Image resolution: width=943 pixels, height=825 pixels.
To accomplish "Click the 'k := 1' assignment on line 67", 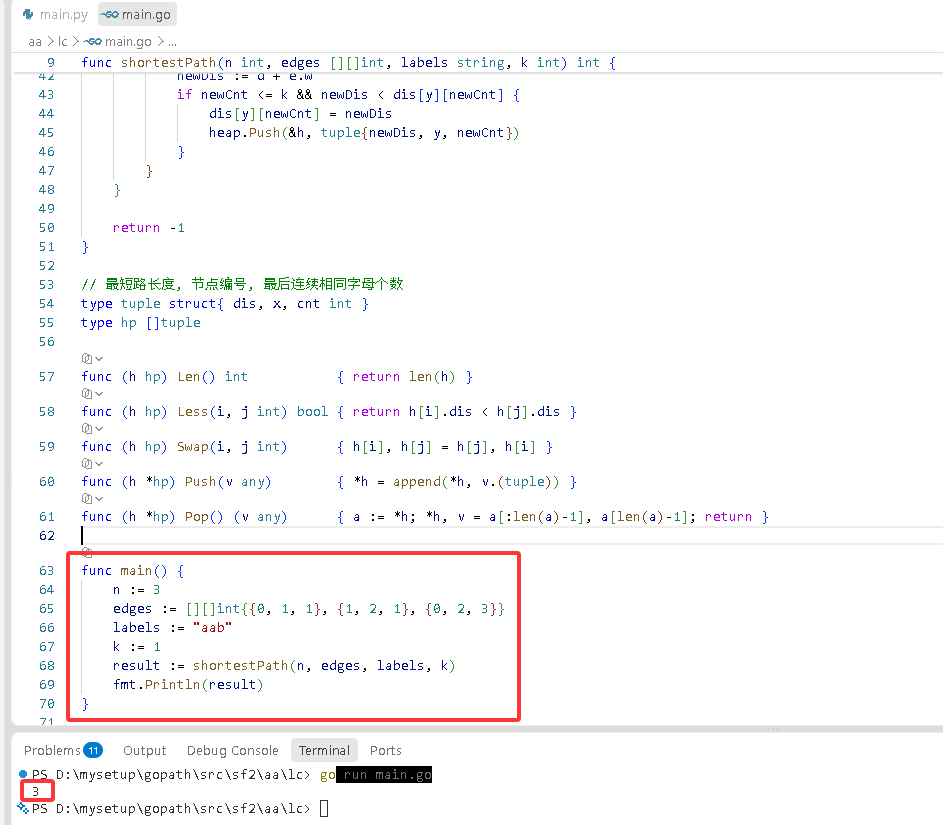I will click(137, 647).
